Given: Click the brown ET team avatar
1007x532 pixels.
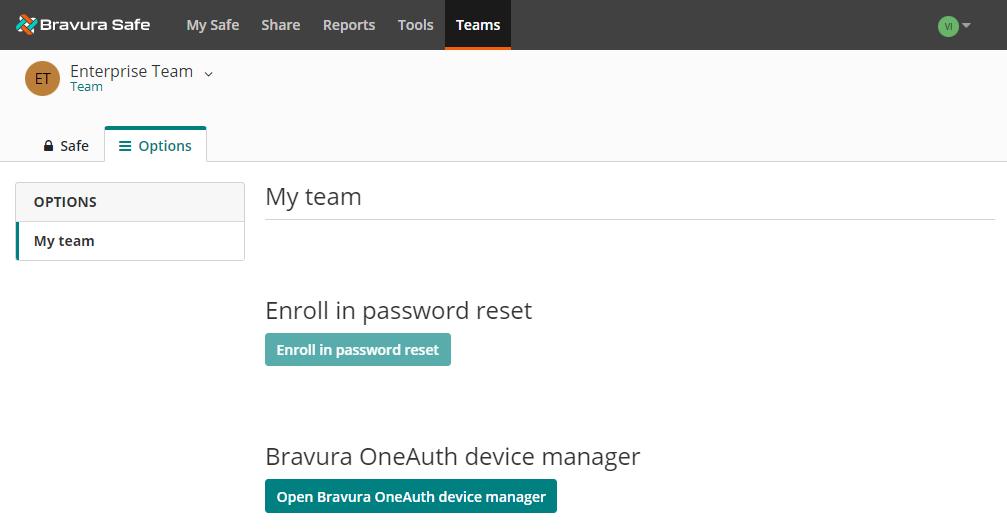Looking at the screenshot, I should [x=42, y=79].
